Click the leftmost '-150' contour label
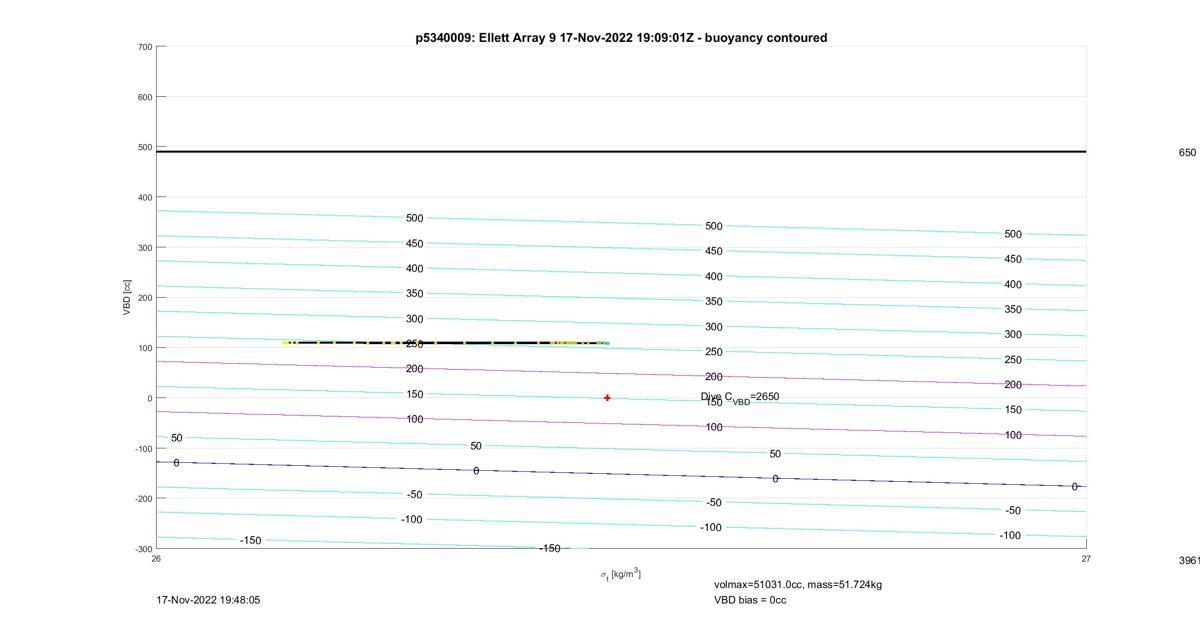1200x617 pixels. pyautogui.click(x=250, y=540)
